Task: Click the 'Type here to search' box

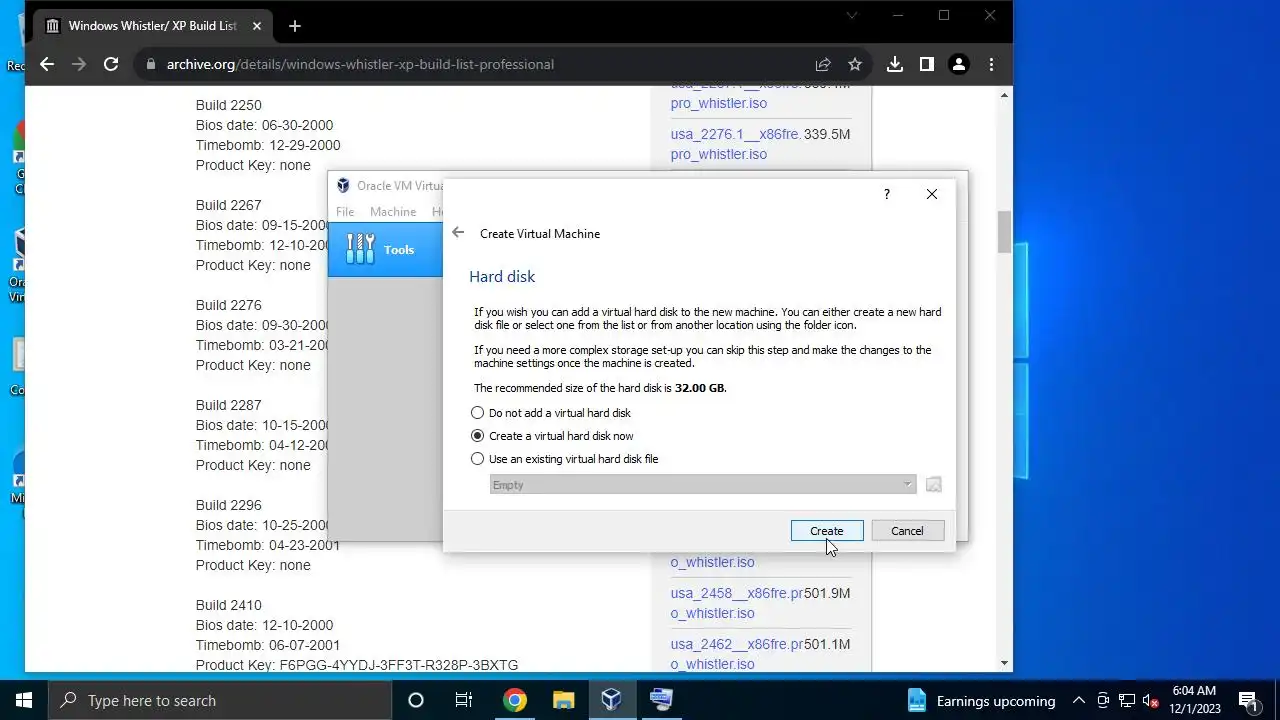Action: [x=220, y=700]
